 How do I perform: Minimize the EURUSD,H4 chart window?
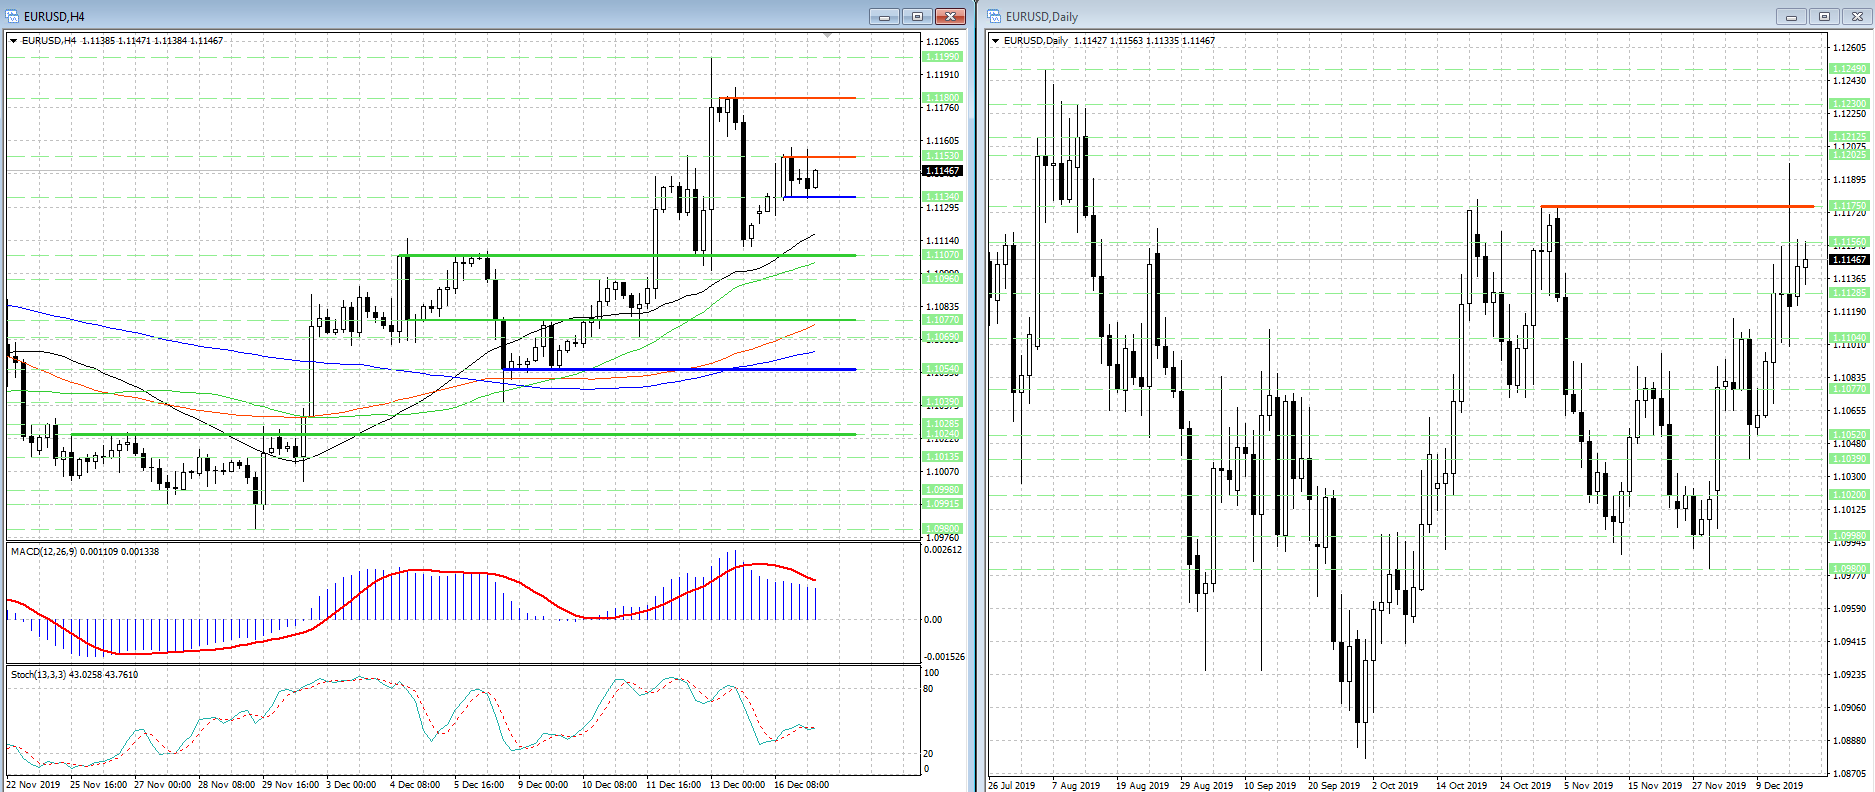pos(884,16)
